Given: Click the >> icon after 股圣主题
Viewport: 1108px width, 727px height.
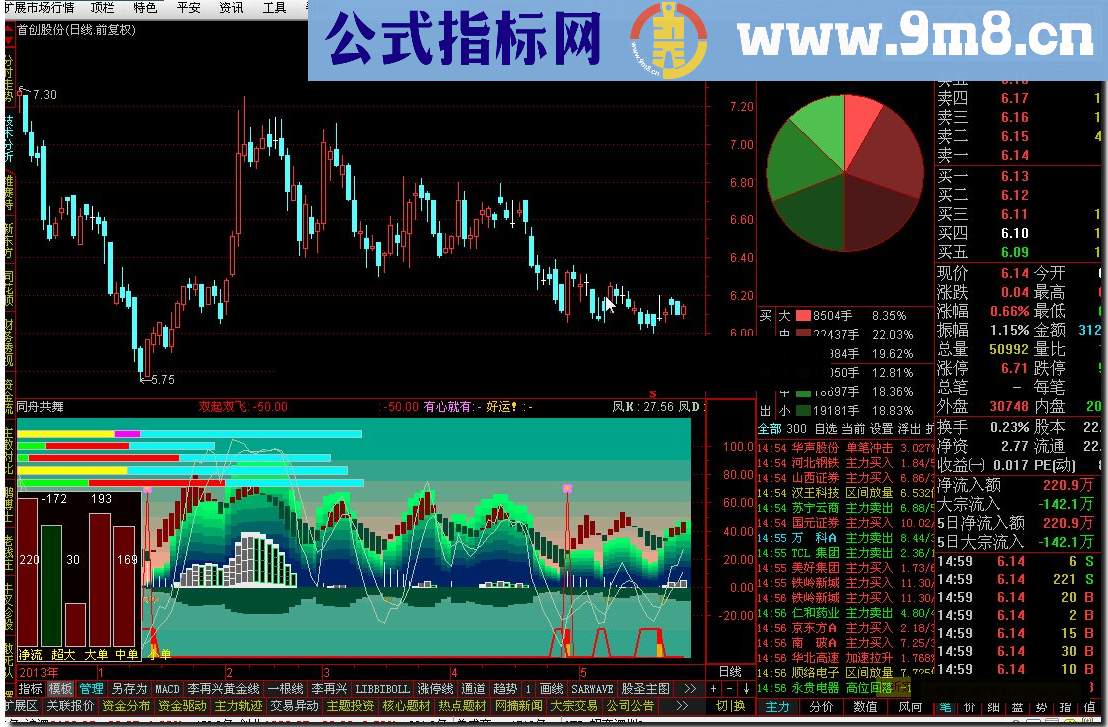Looking at the screenshot, I should pos(691,689).
